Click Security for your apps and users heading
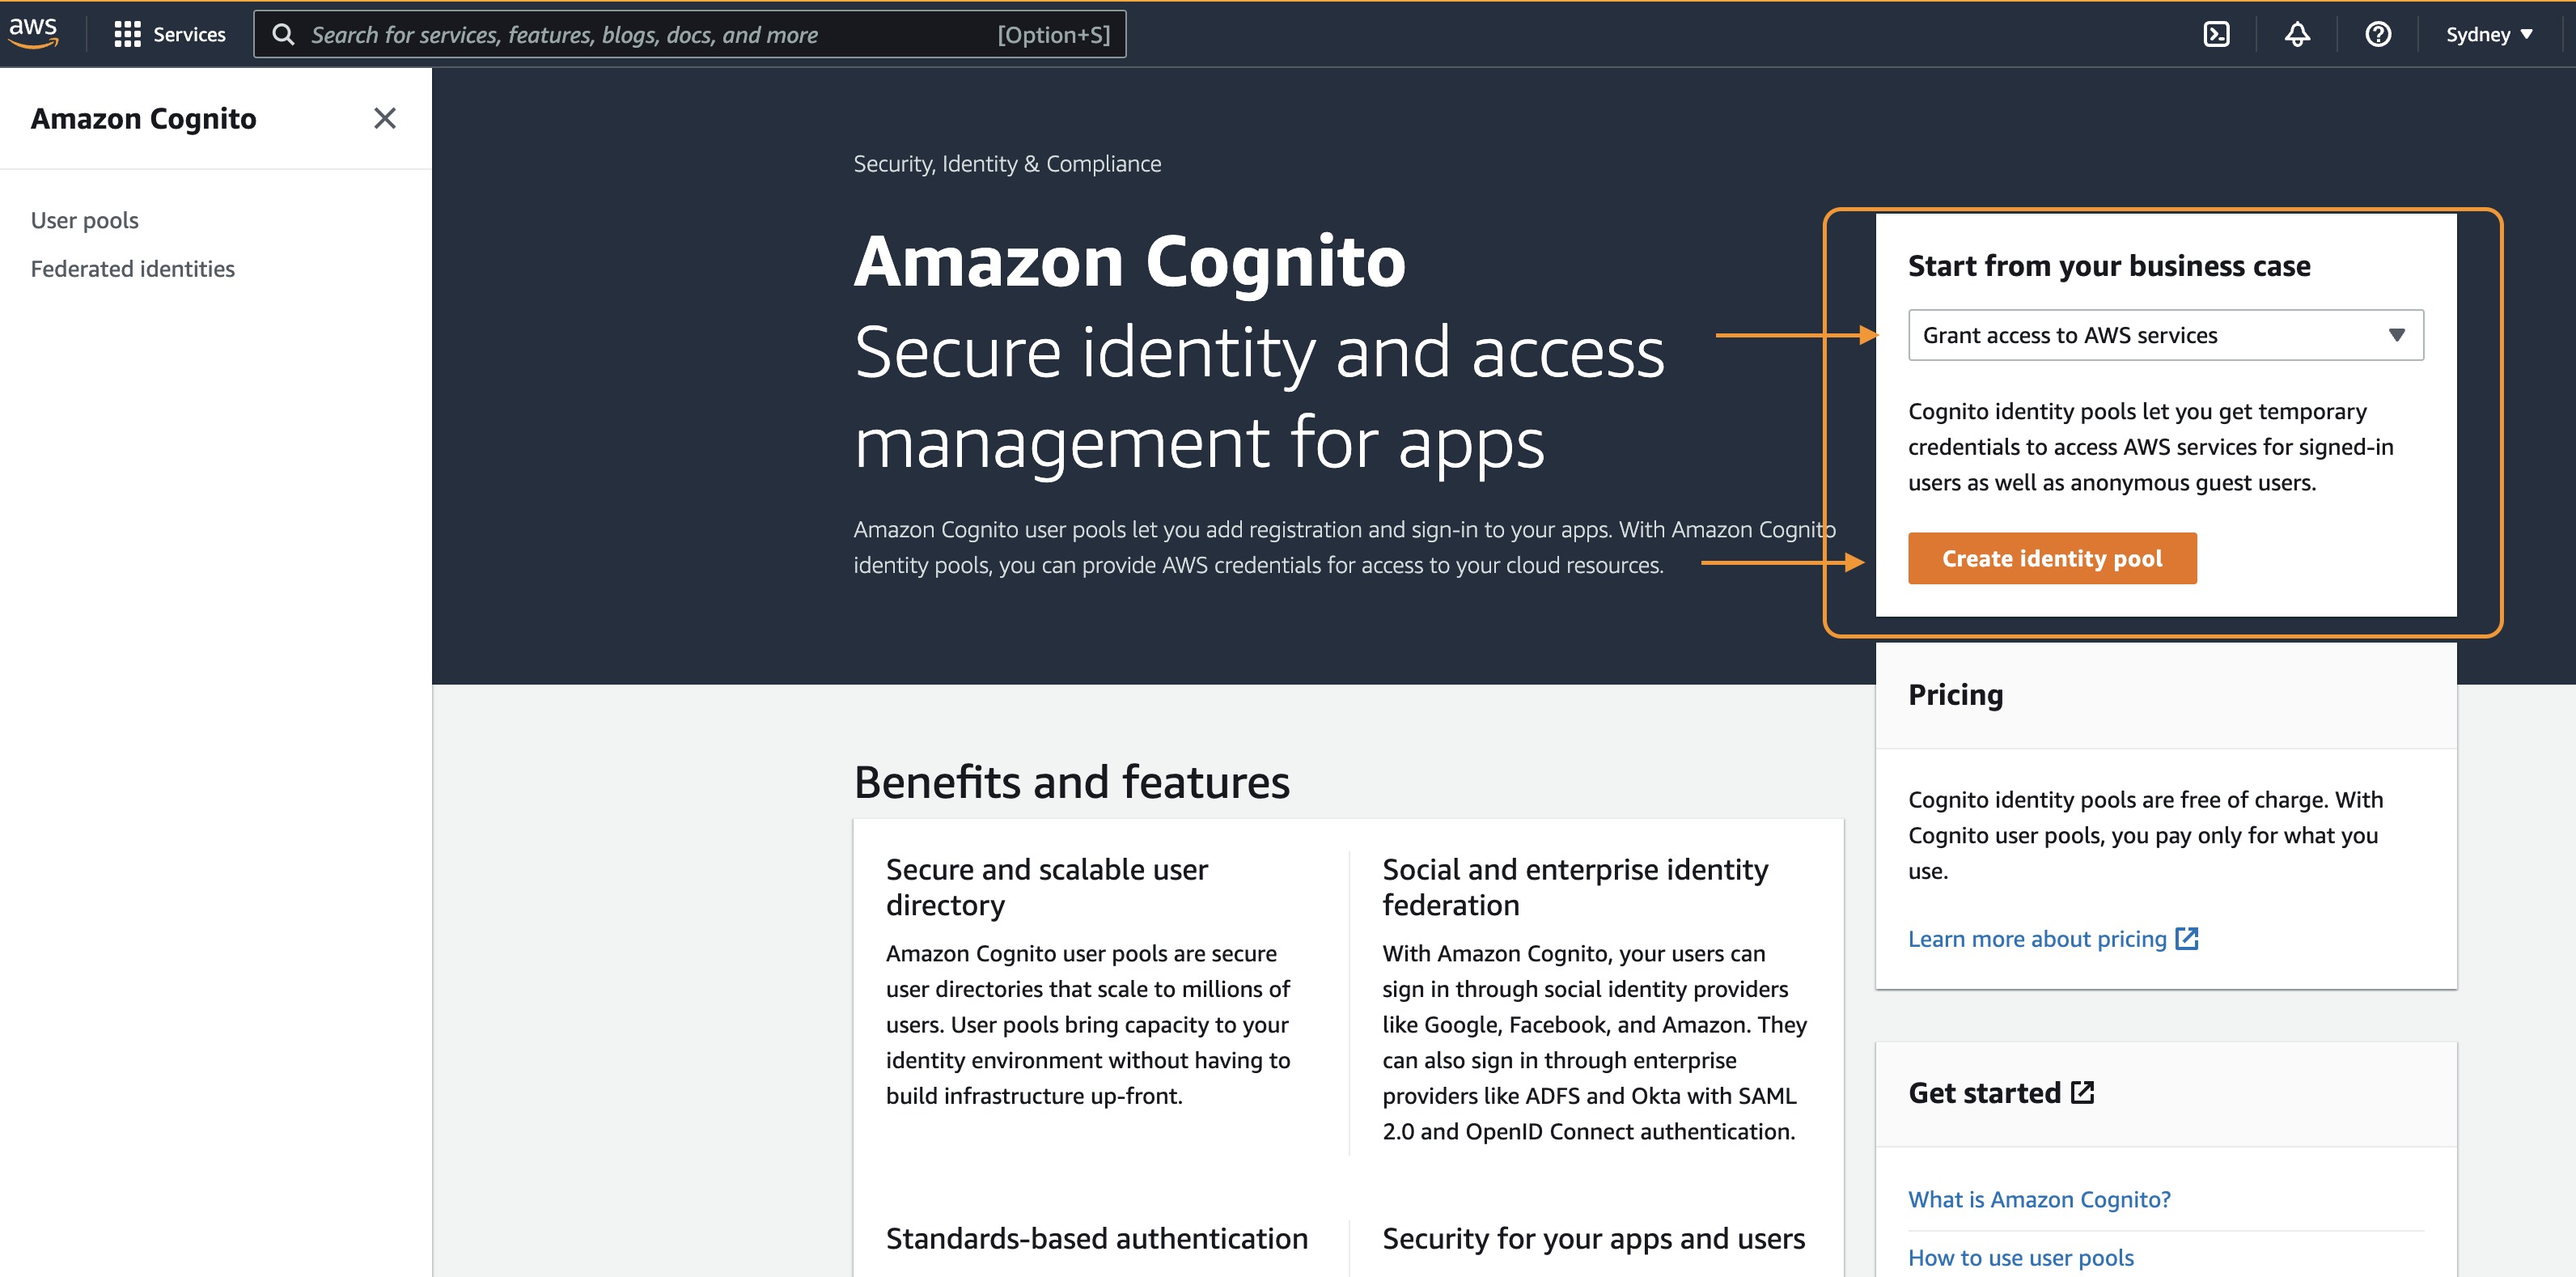Viewport: 2576px width, 1277px height. click(1593, 1238)
